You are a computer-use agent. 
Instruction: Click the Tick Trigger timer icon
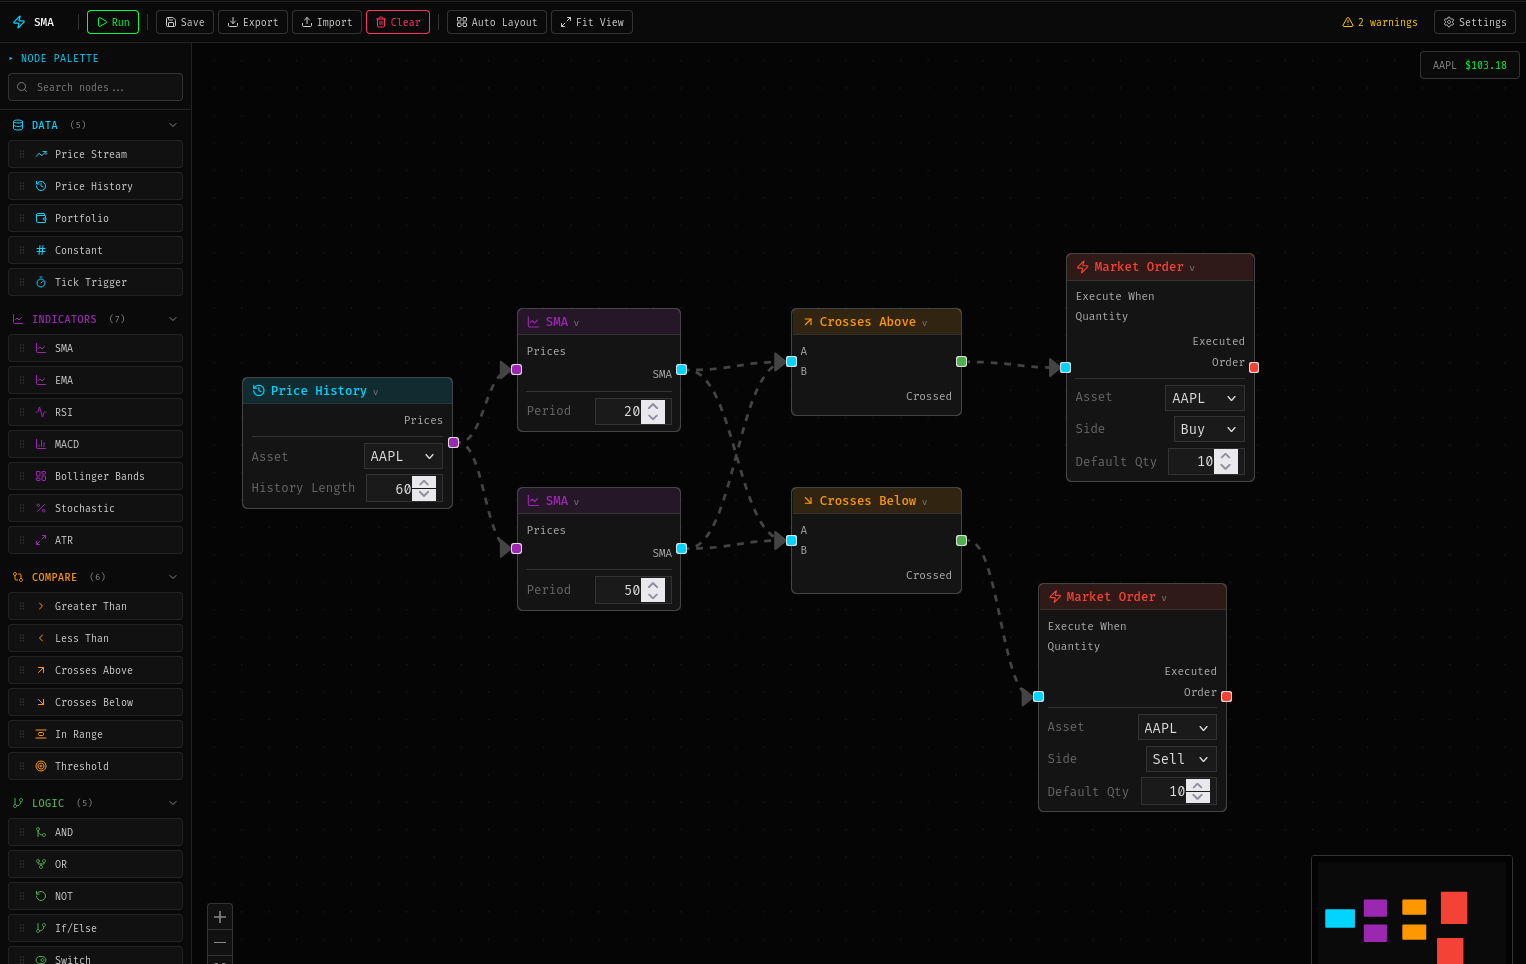[41, 282]
